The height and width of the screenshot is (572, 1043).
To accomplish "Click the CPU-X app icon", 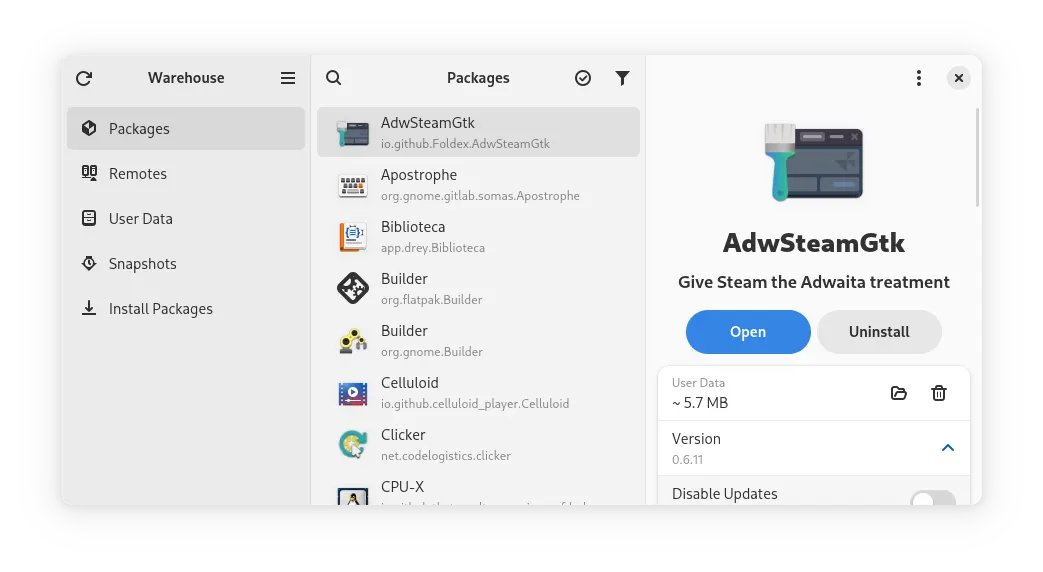I will click(x=353, y=496).
